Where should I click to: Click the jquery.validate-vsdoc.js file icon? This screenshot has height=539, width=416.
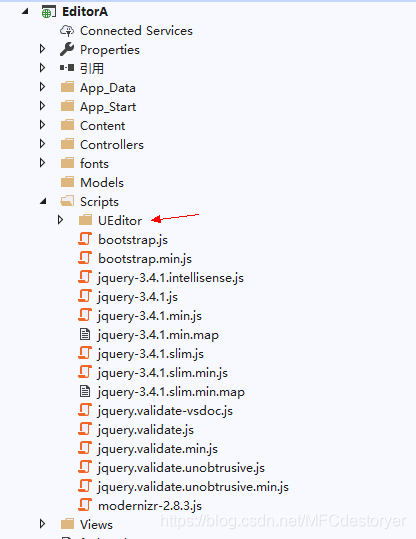coord(85,410)
